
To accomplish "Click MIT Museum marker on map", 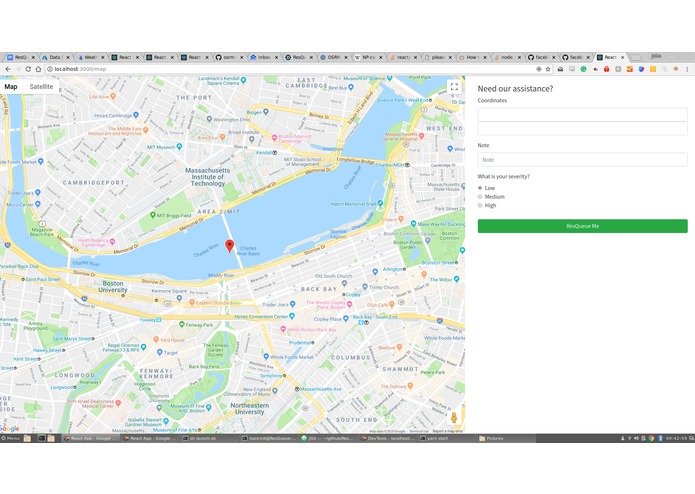I will [179, 146].
